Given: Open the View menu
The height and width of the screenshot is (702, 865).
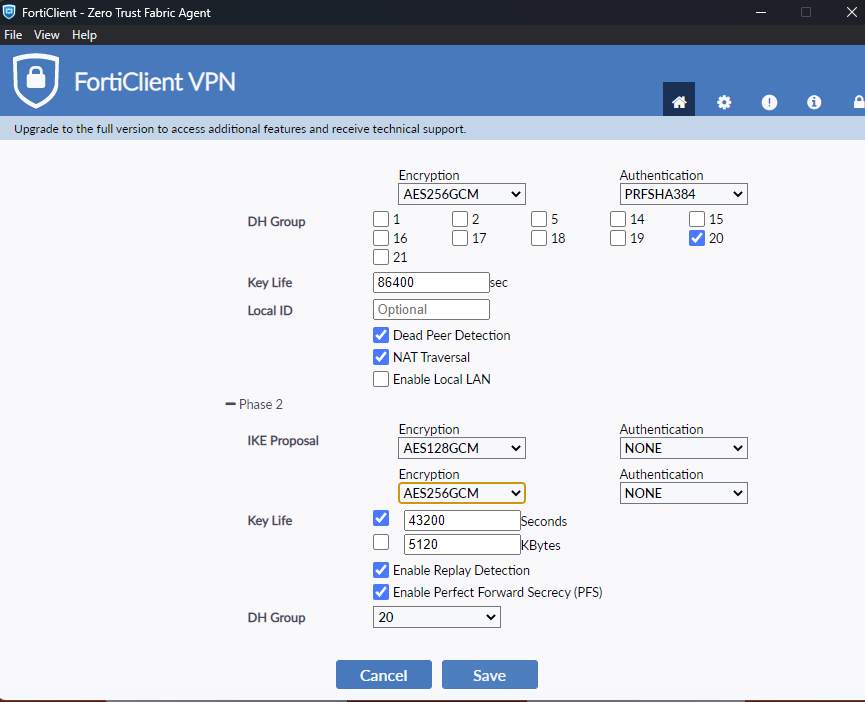Looking at the screenshot, I should [46, 35].
